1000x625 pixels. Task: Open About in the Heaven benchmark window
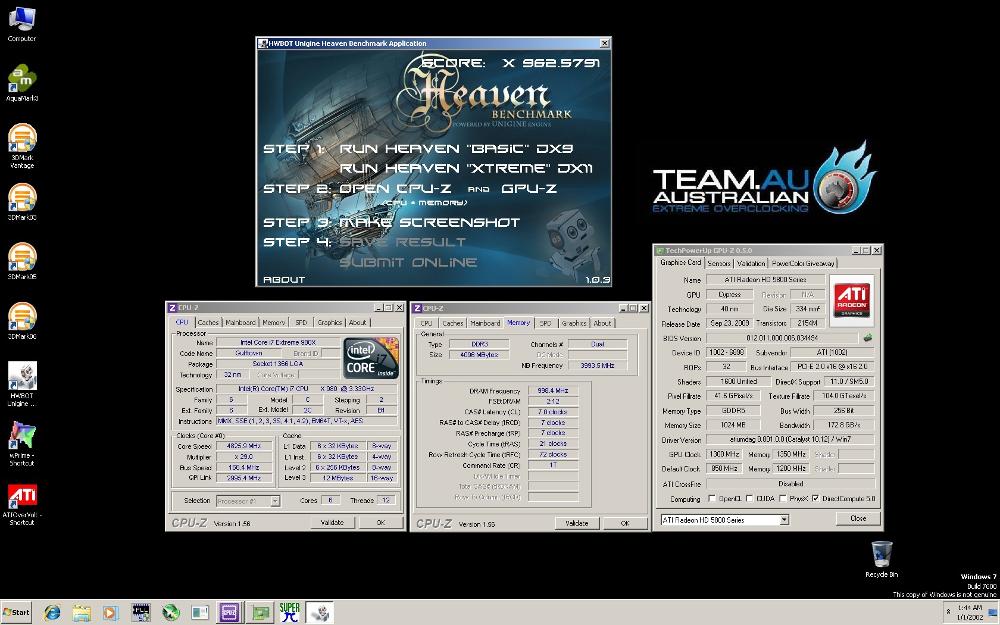pyautogui.click(x=284, y=279)
